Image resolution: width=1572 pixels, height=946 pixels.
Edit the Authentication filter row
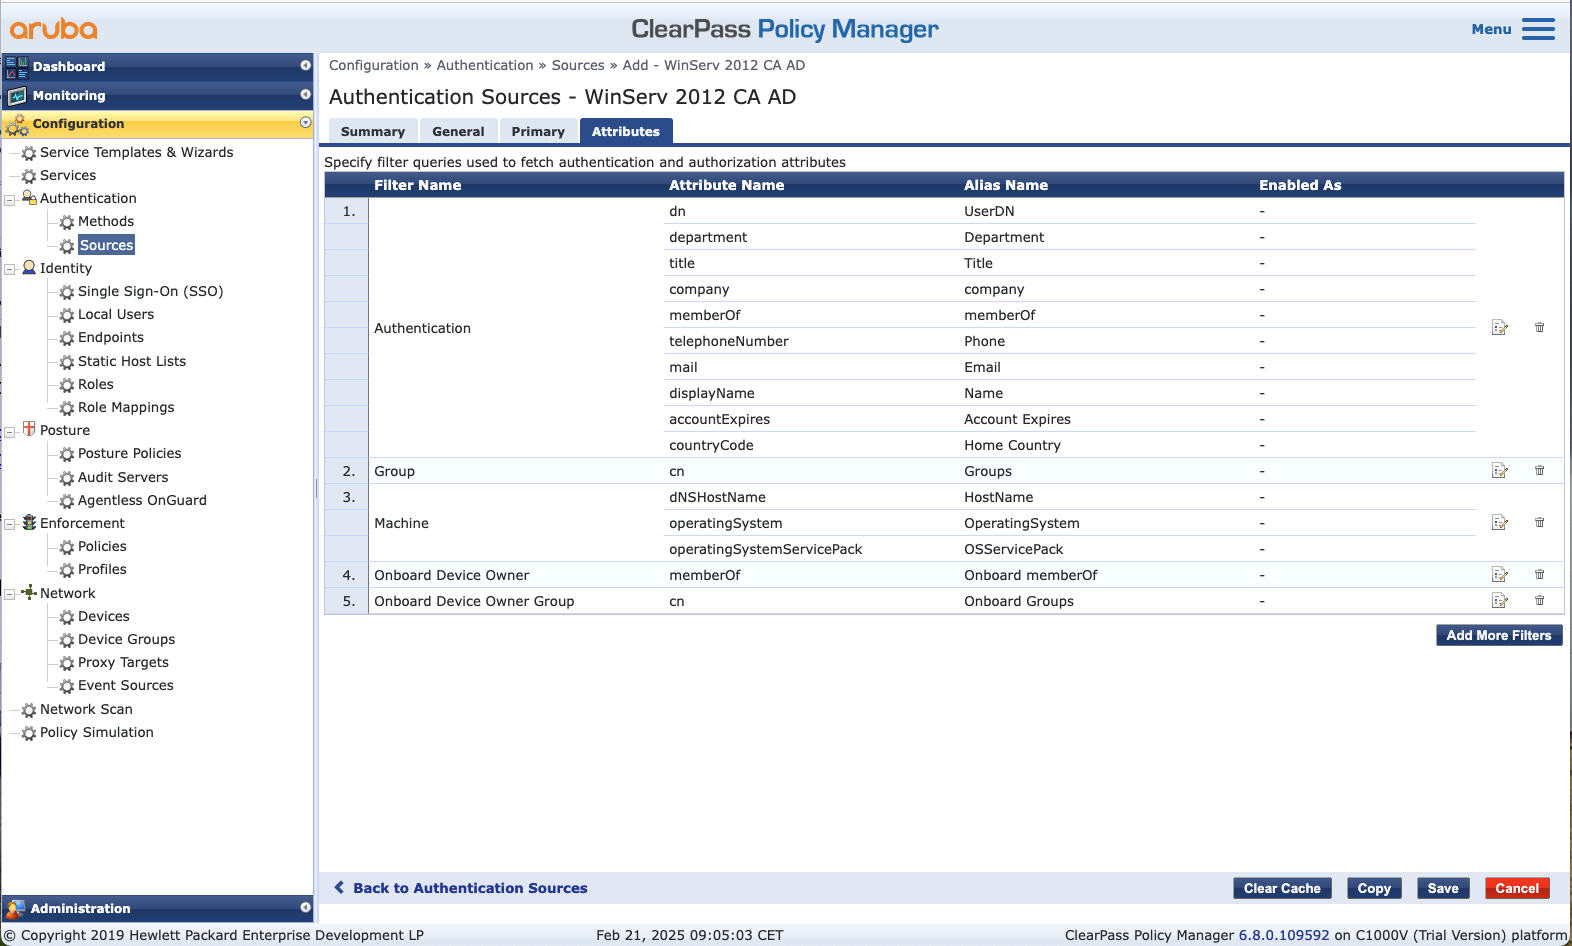(x=1499, y=328)
